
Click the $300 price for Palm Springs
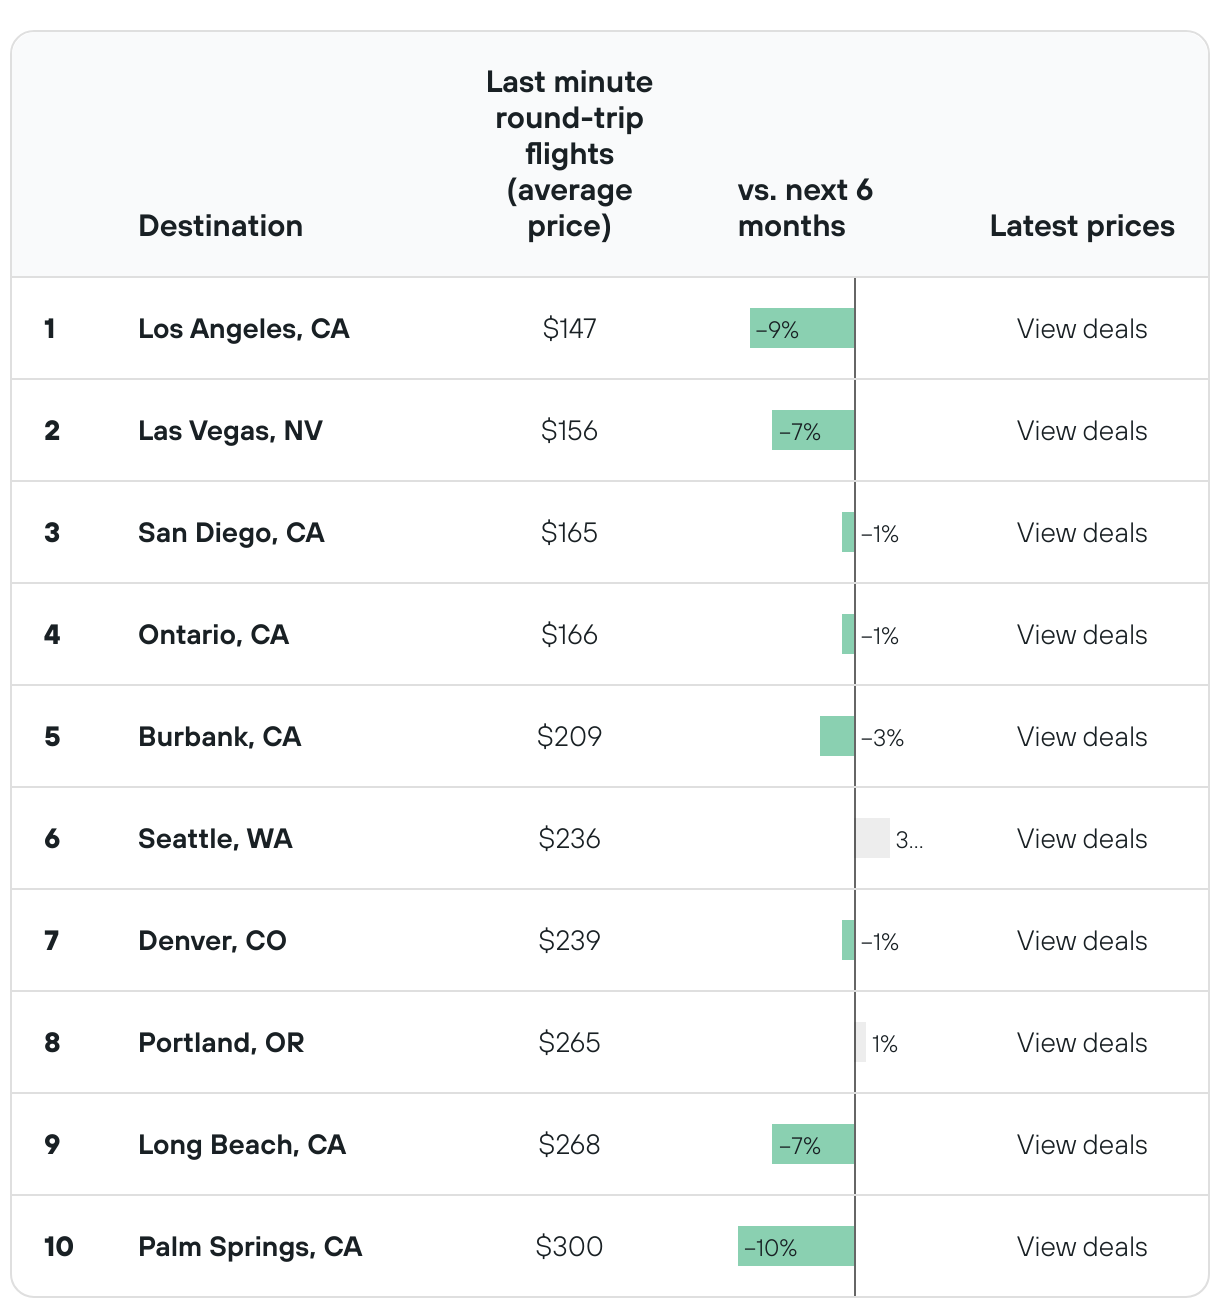(x=569, y=1247)
